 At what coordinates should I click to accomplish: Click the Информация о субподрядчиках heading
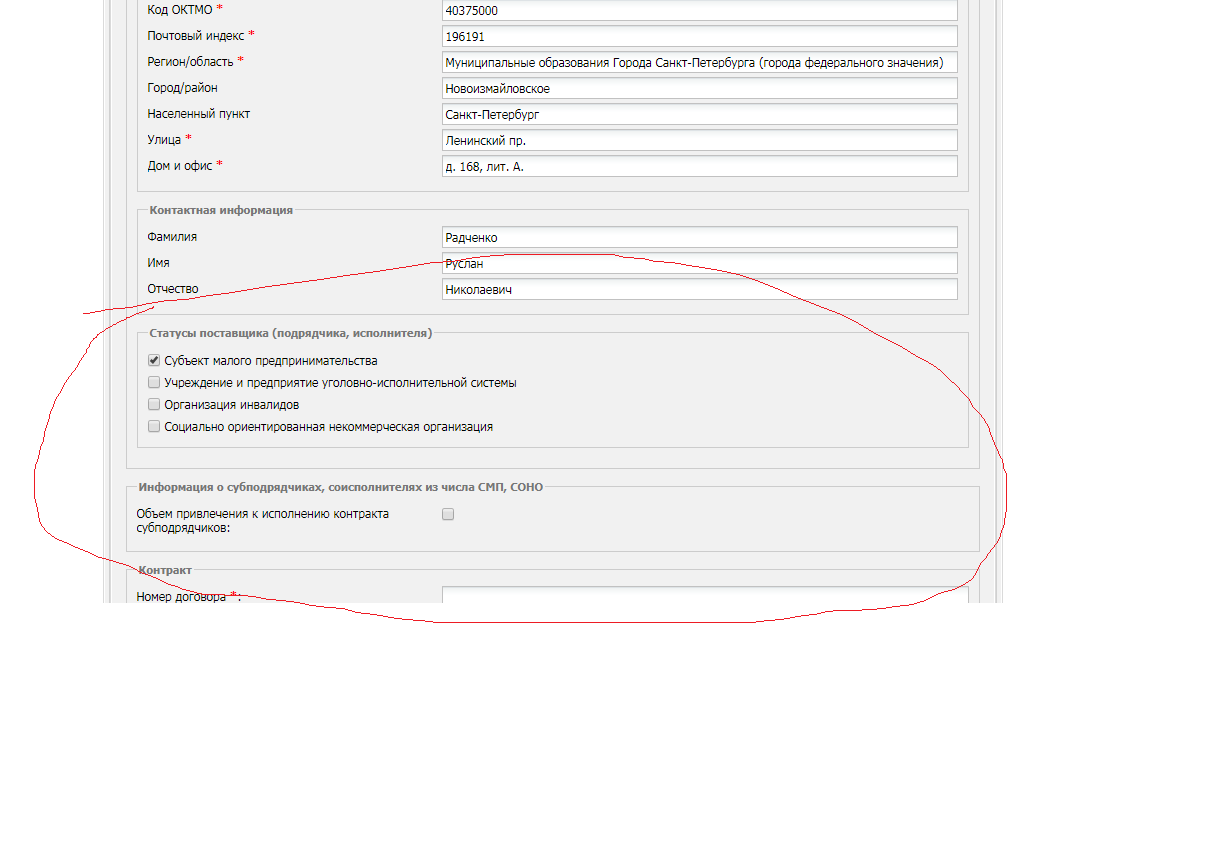point(341,487)
